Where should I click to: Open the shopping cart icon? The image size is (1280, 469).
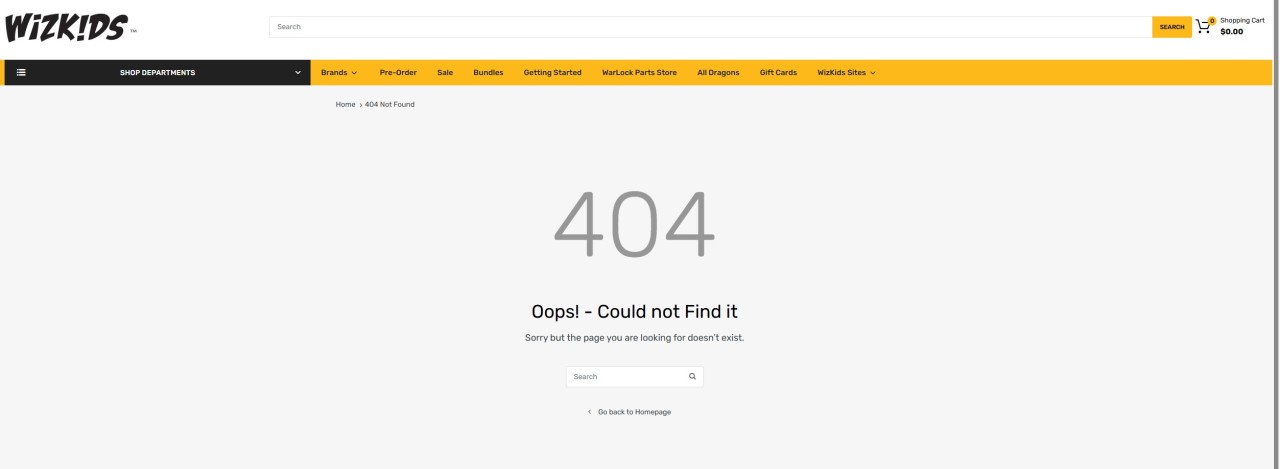1203,27
